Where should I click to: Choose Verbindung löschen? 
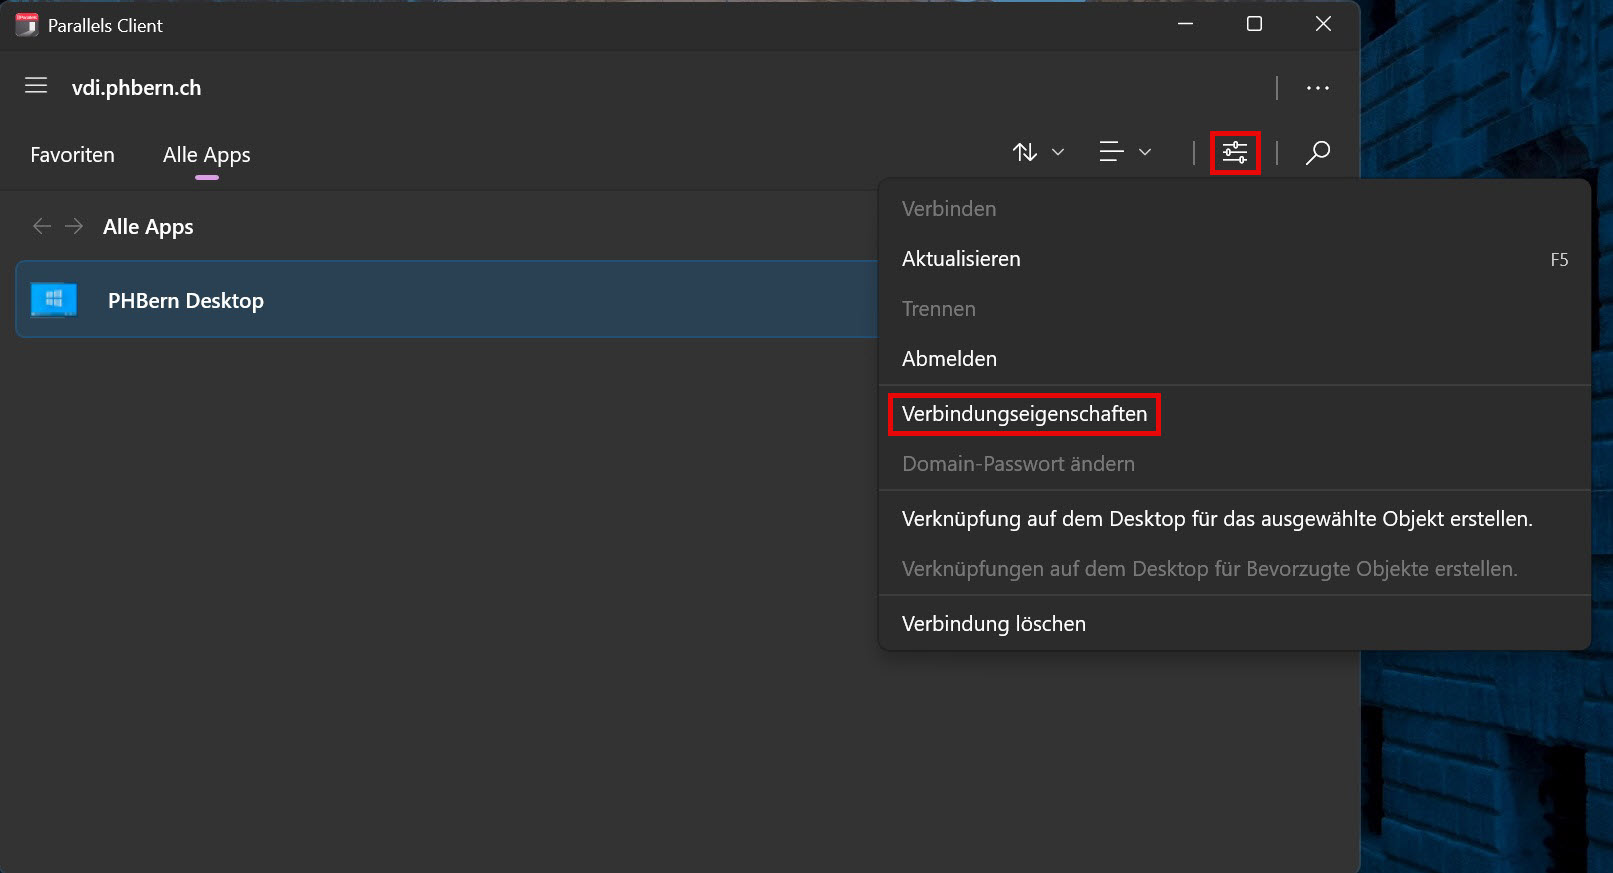click(1234, 624)
